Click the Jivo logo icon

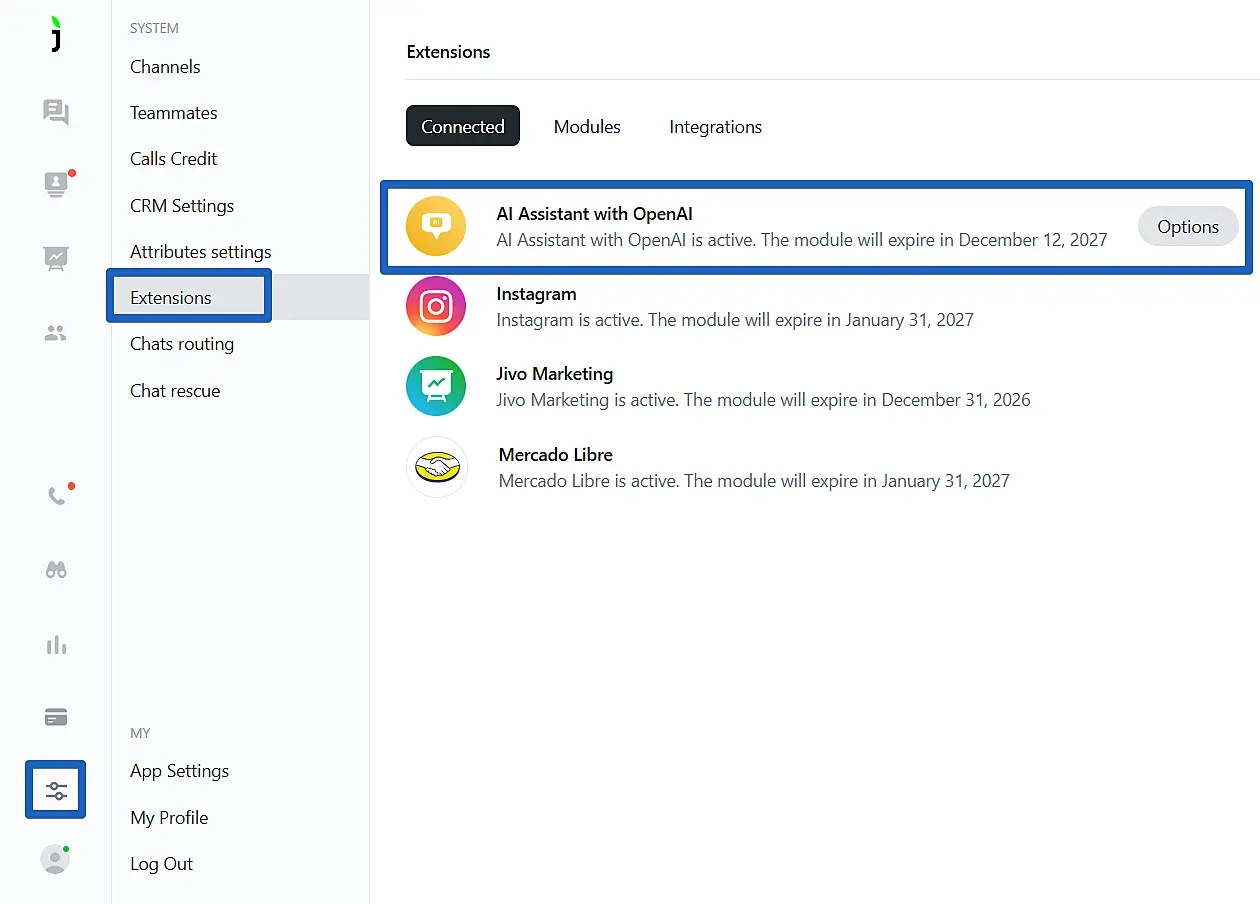(x=56, y=34)
